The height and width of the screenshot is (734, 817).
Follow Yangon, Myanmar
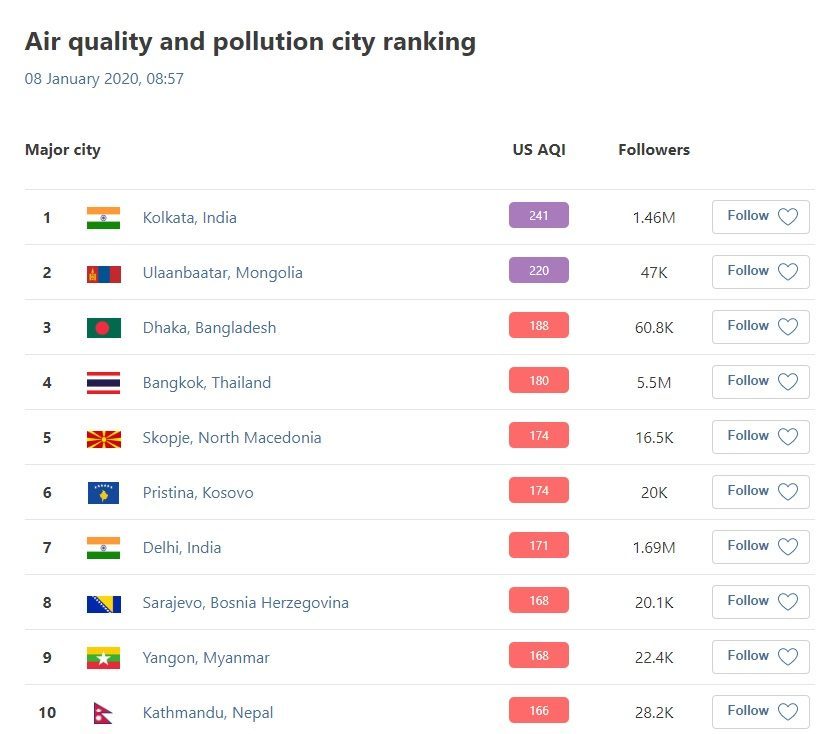pos(760,657)
